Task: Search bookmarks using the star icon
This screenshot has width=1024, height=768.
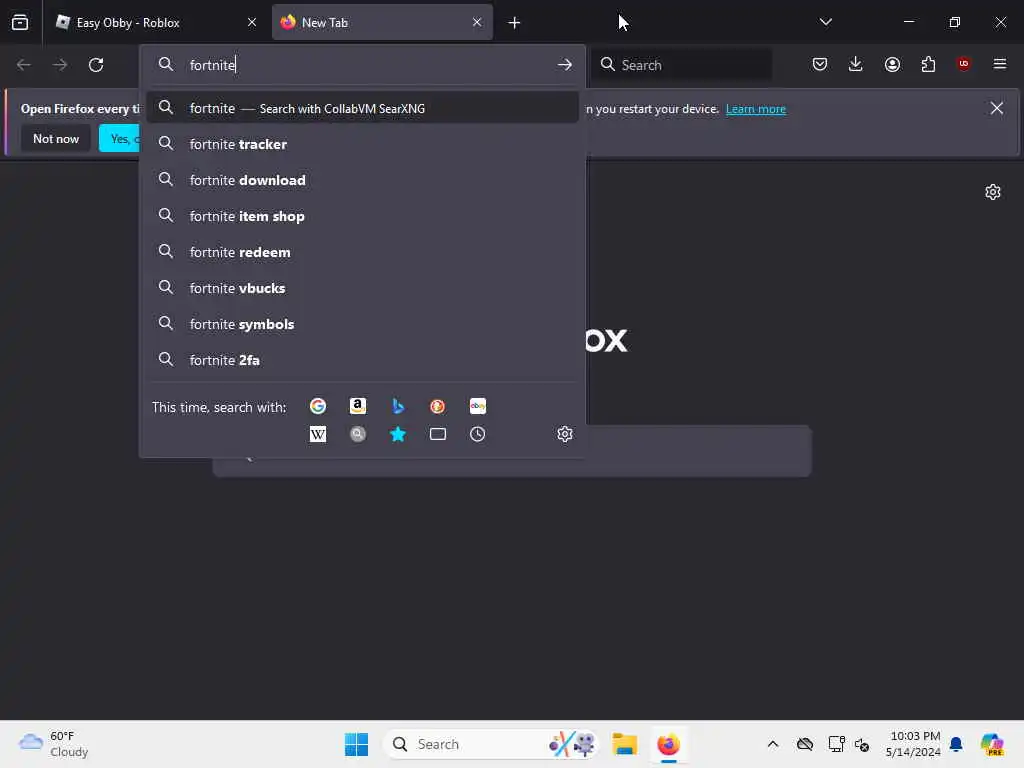Action: point(398,434)
